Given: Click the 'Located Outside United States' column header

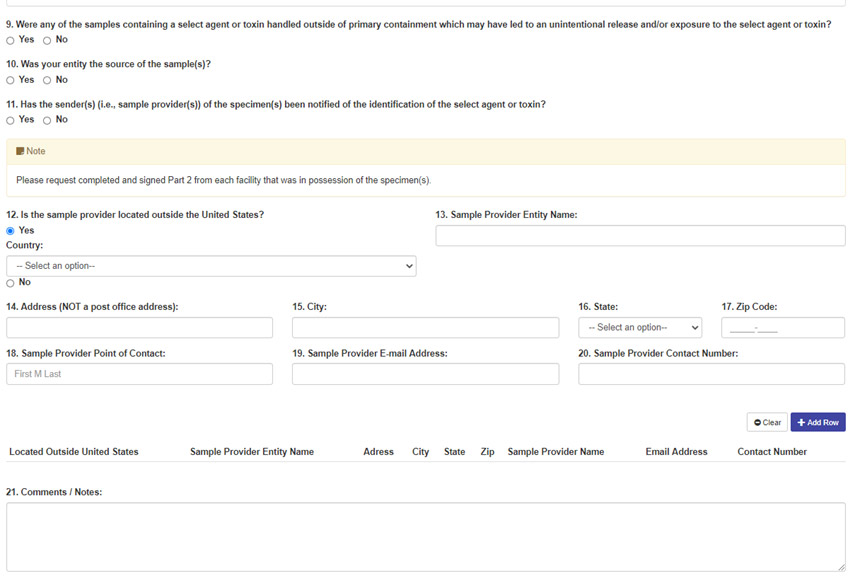Looking at the screenshot, I should point(74,452).
